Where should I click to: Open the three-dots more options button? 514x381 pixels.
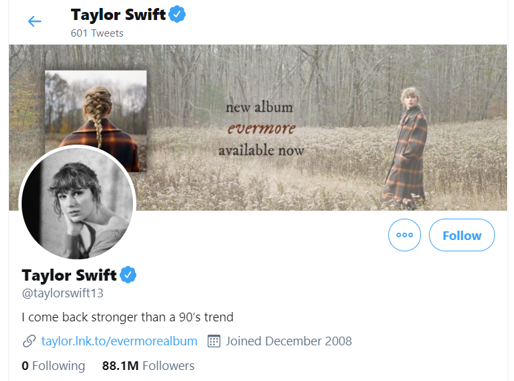tap(404, 235)
